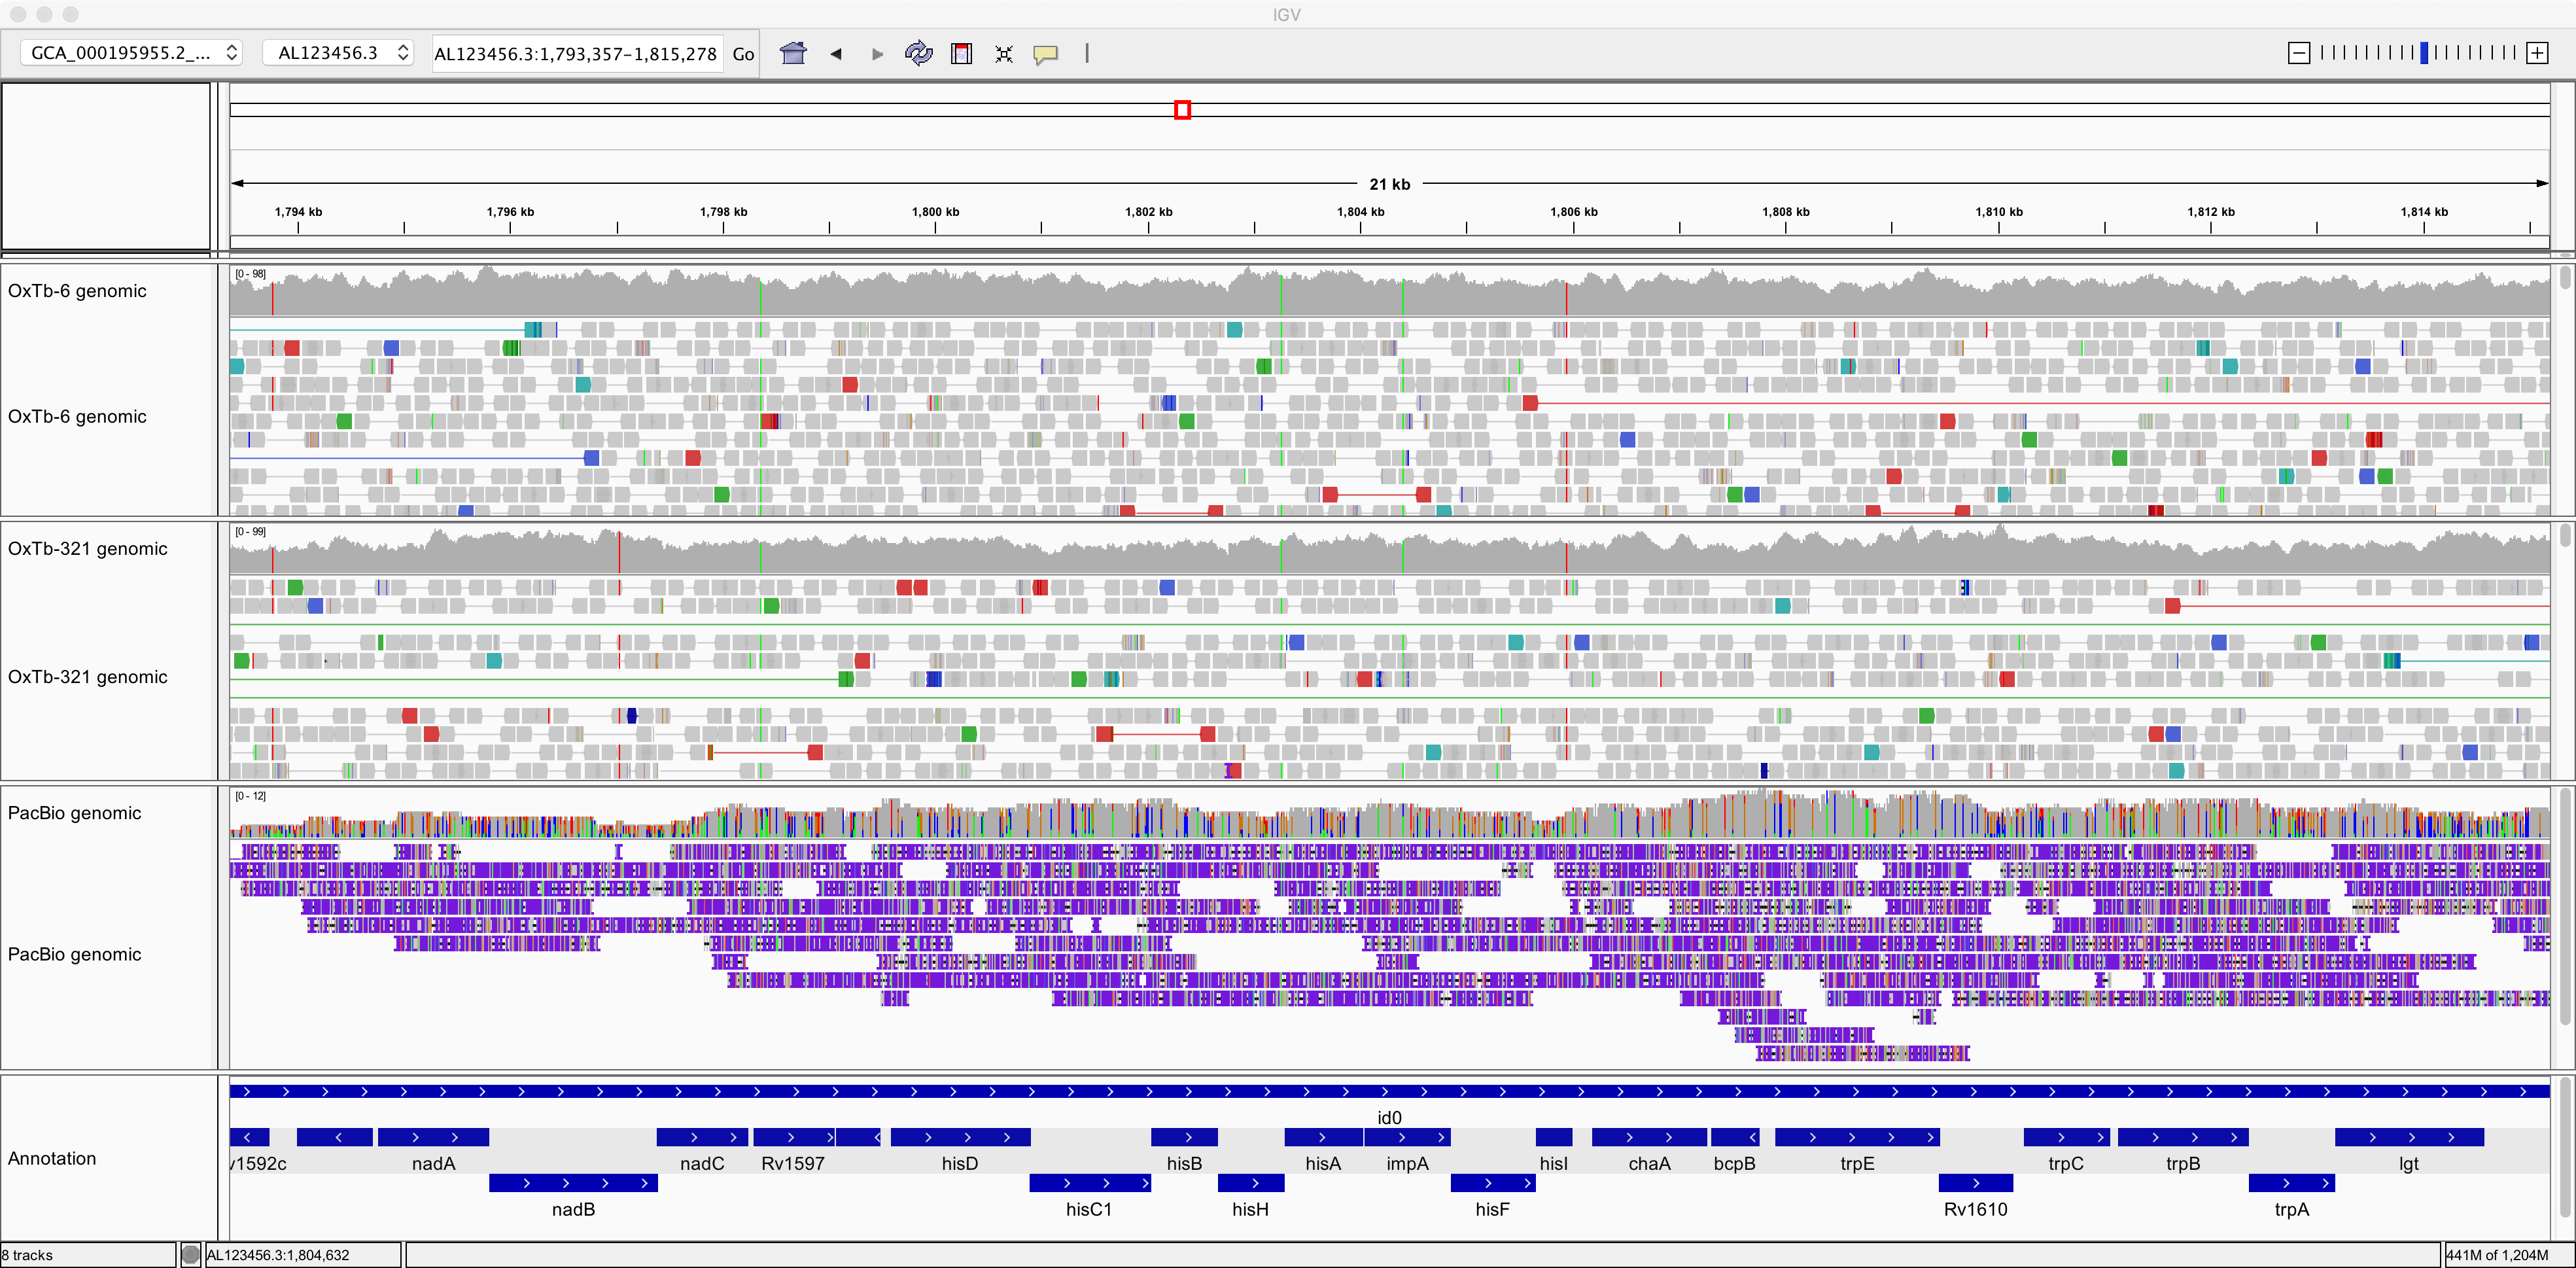Open the define region of interest tool
This screenshot has height=1268, width=2576.
pyautogui.click(x=961, y=54)
